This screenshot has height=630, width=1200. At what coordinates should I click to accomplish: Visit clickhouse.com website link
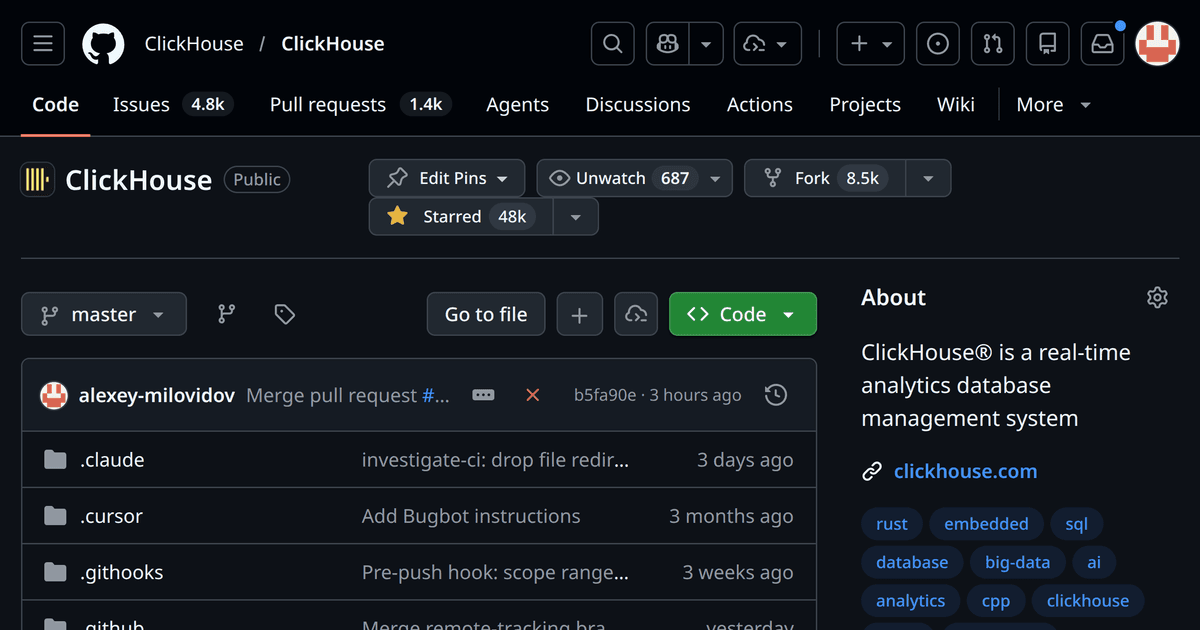[965, 471]
